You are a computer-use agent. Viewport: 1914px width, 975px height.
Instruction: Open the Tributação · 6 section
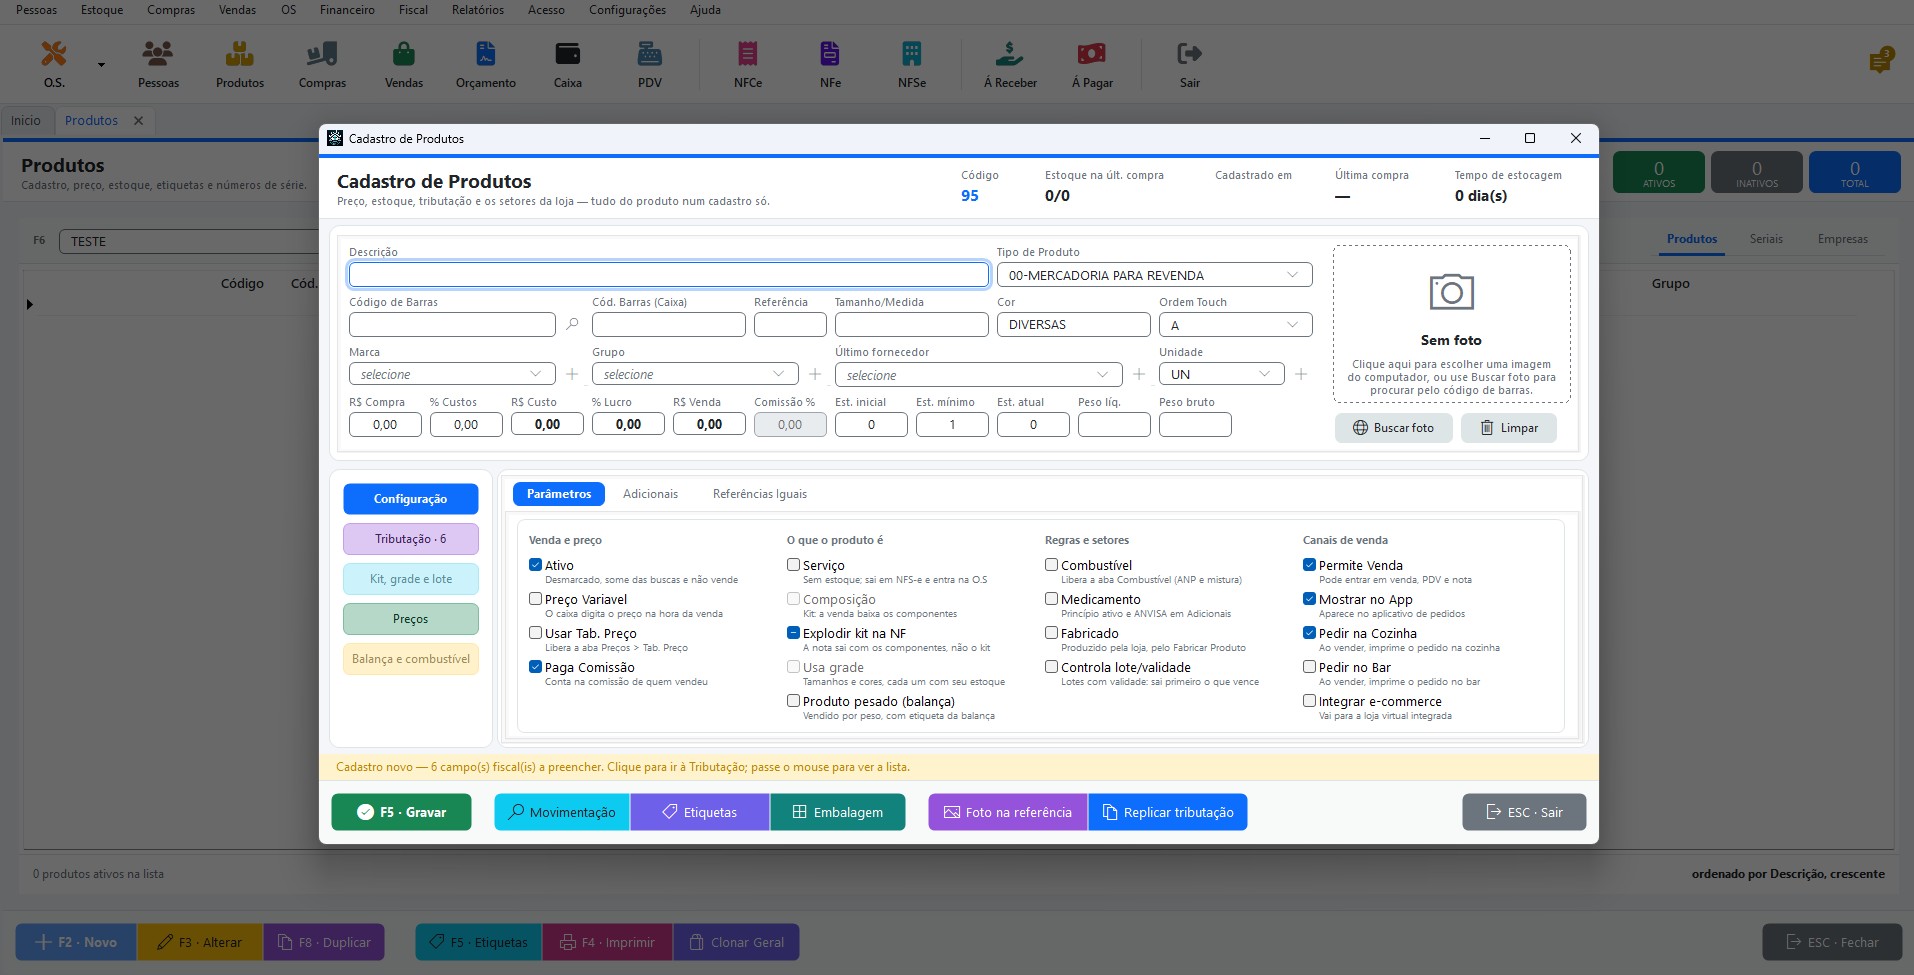tap(411, 539)
